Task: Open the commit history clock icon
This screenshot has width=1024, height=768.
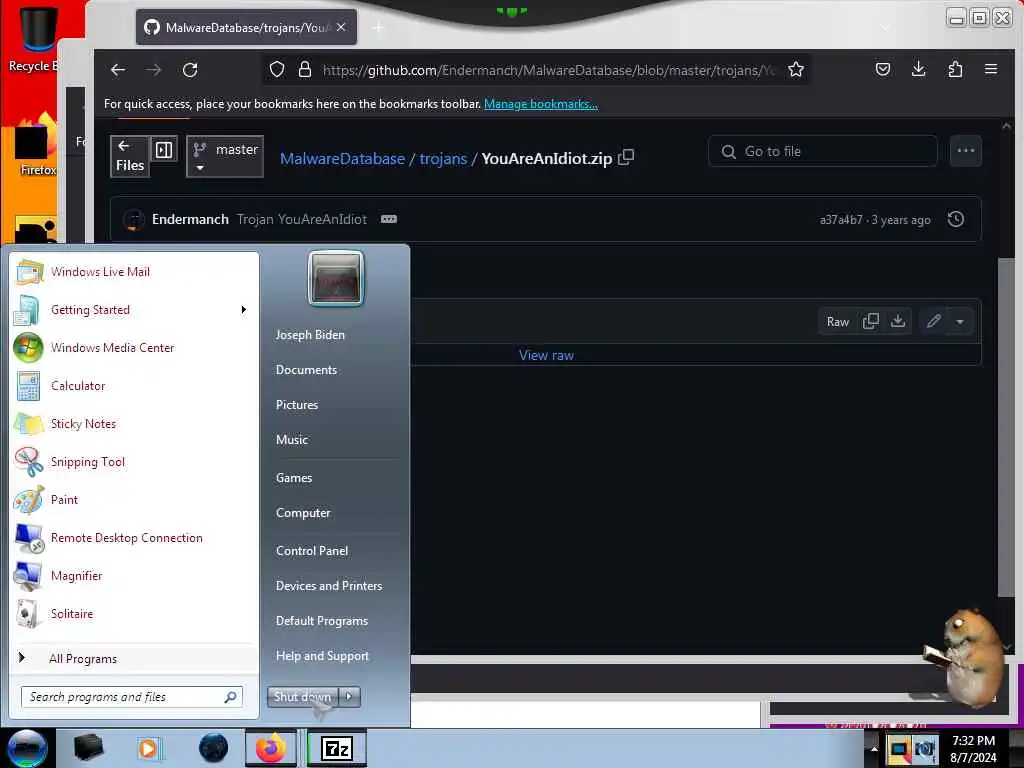Action: [955, 219]
